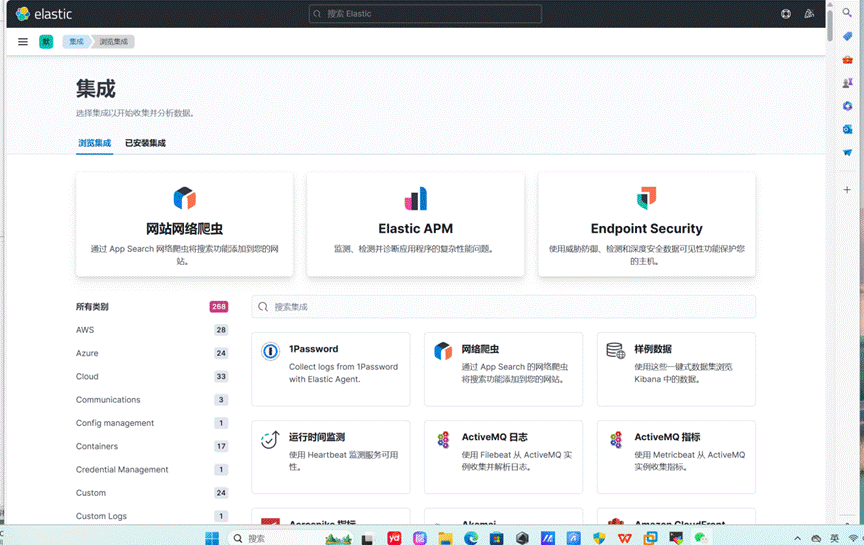Click the 268 count badge for 所有类别

(x=219, y=306)
